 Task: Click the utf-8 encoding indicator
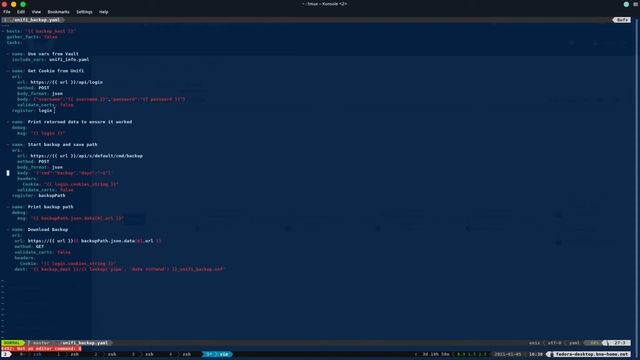pos(554,343)
